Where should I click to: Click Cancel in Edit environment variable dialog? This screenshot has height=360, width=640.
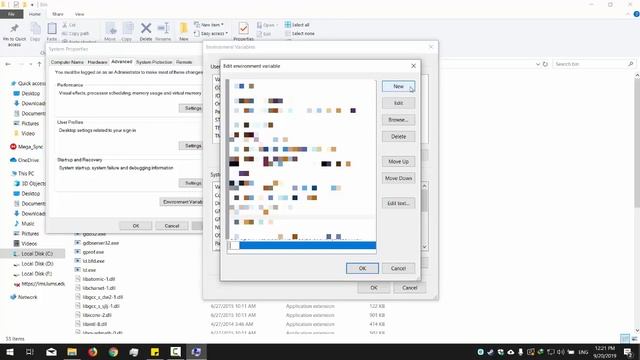tap(398, 268)
